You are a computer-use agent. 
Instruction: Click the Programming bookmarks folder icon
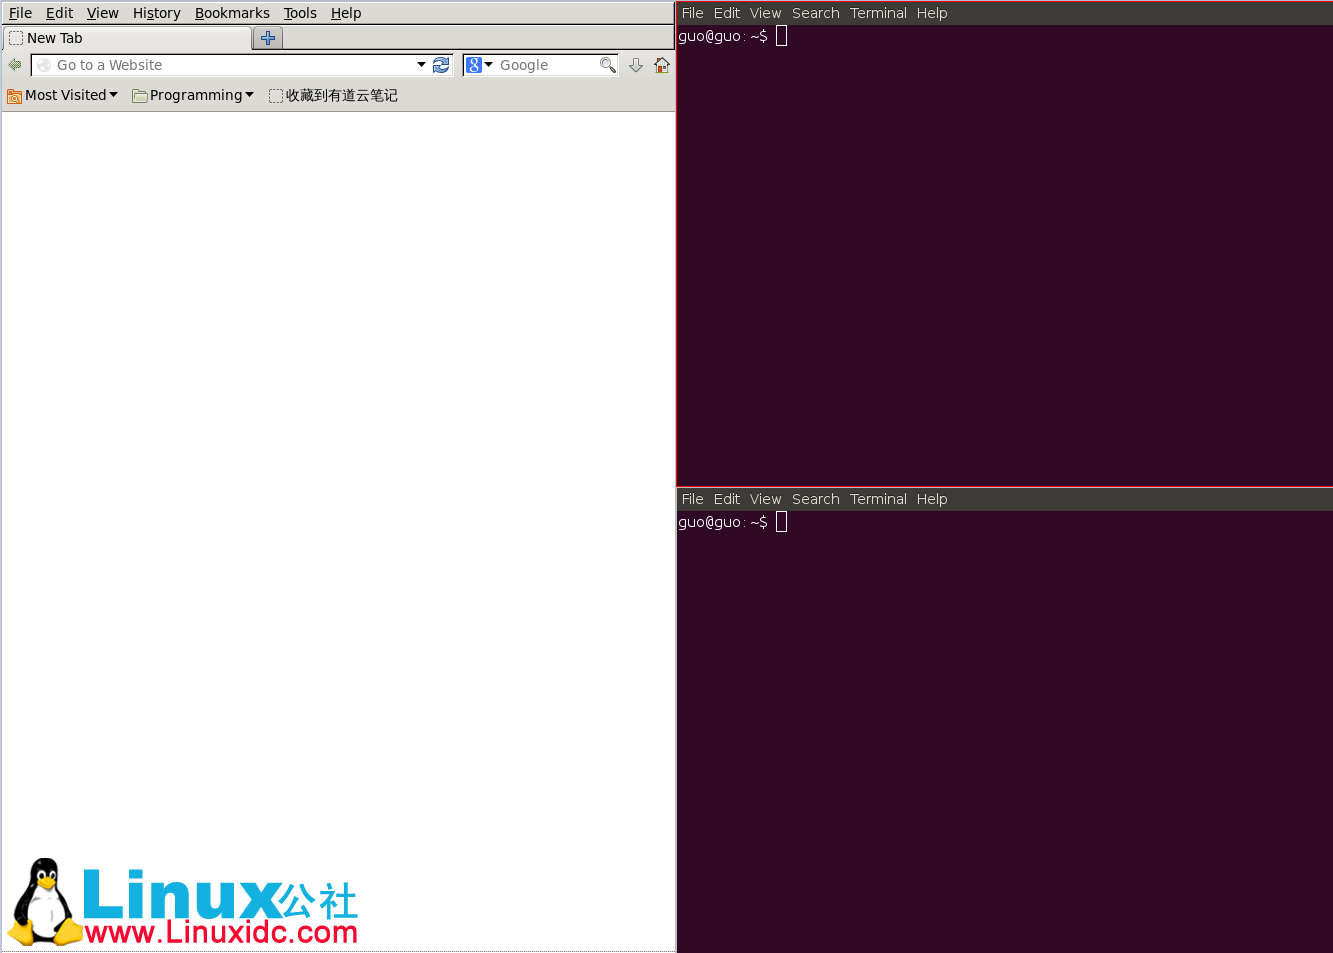138,95
